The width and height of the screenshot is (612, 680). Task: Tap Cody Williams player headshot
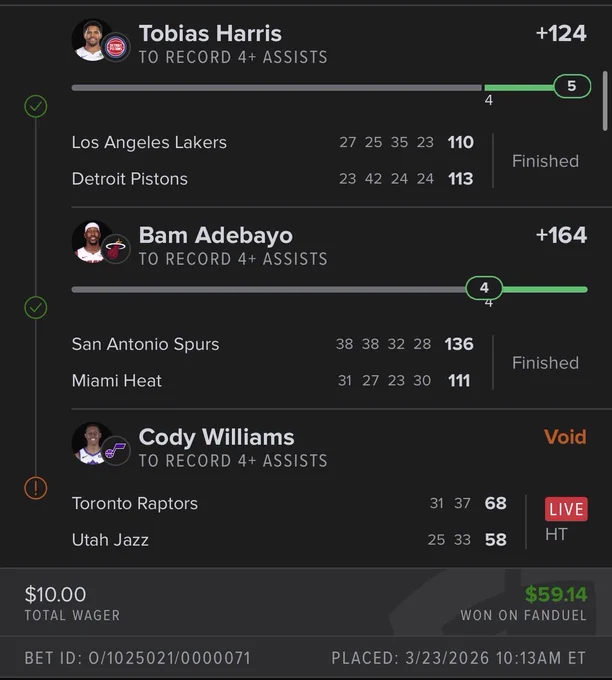92,443
